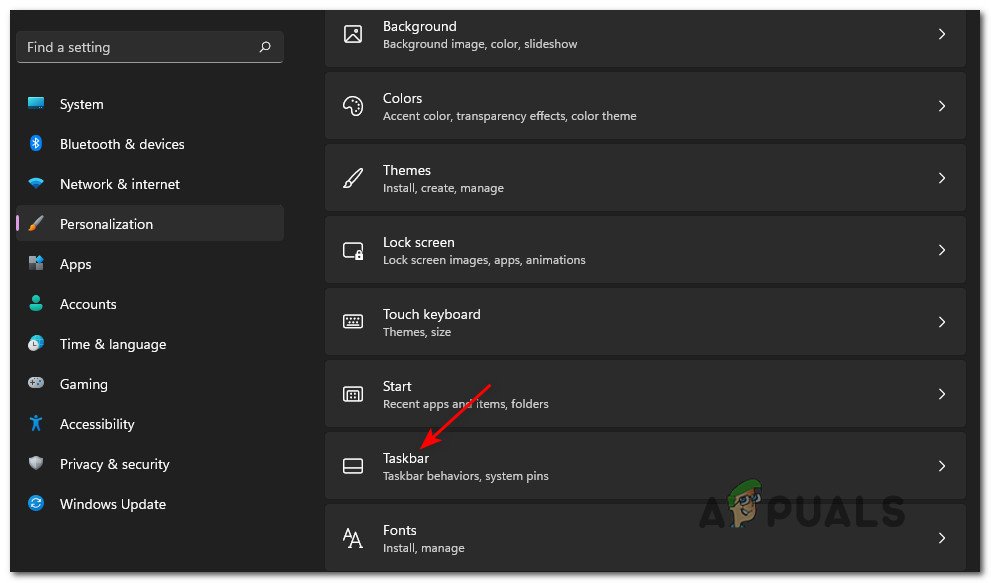
Task: Open Time & language settings
Action: click(112, 344)
